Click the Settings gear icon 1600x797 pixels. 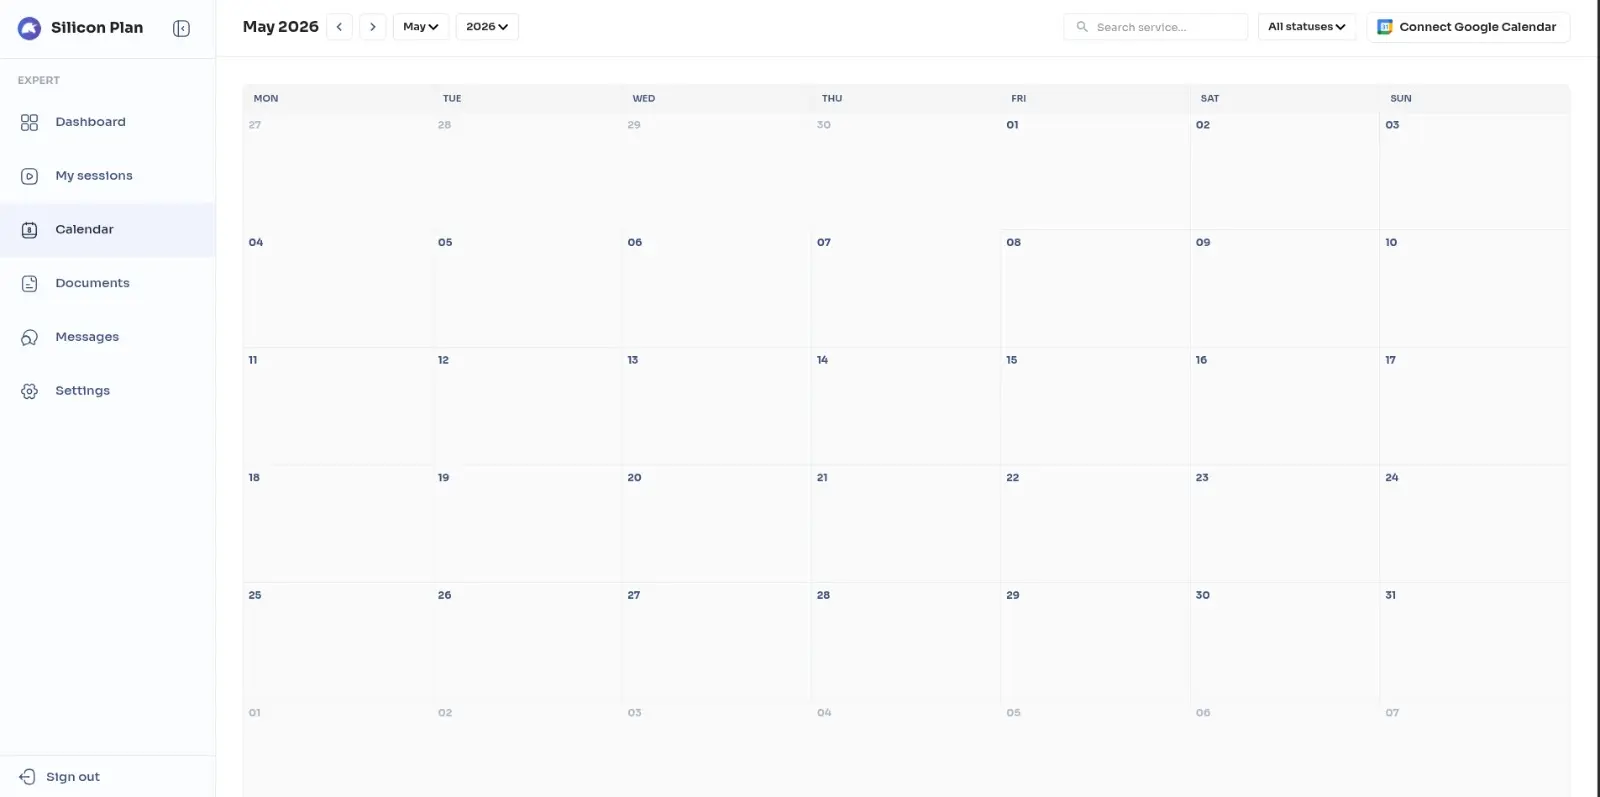tap(29, 391)
